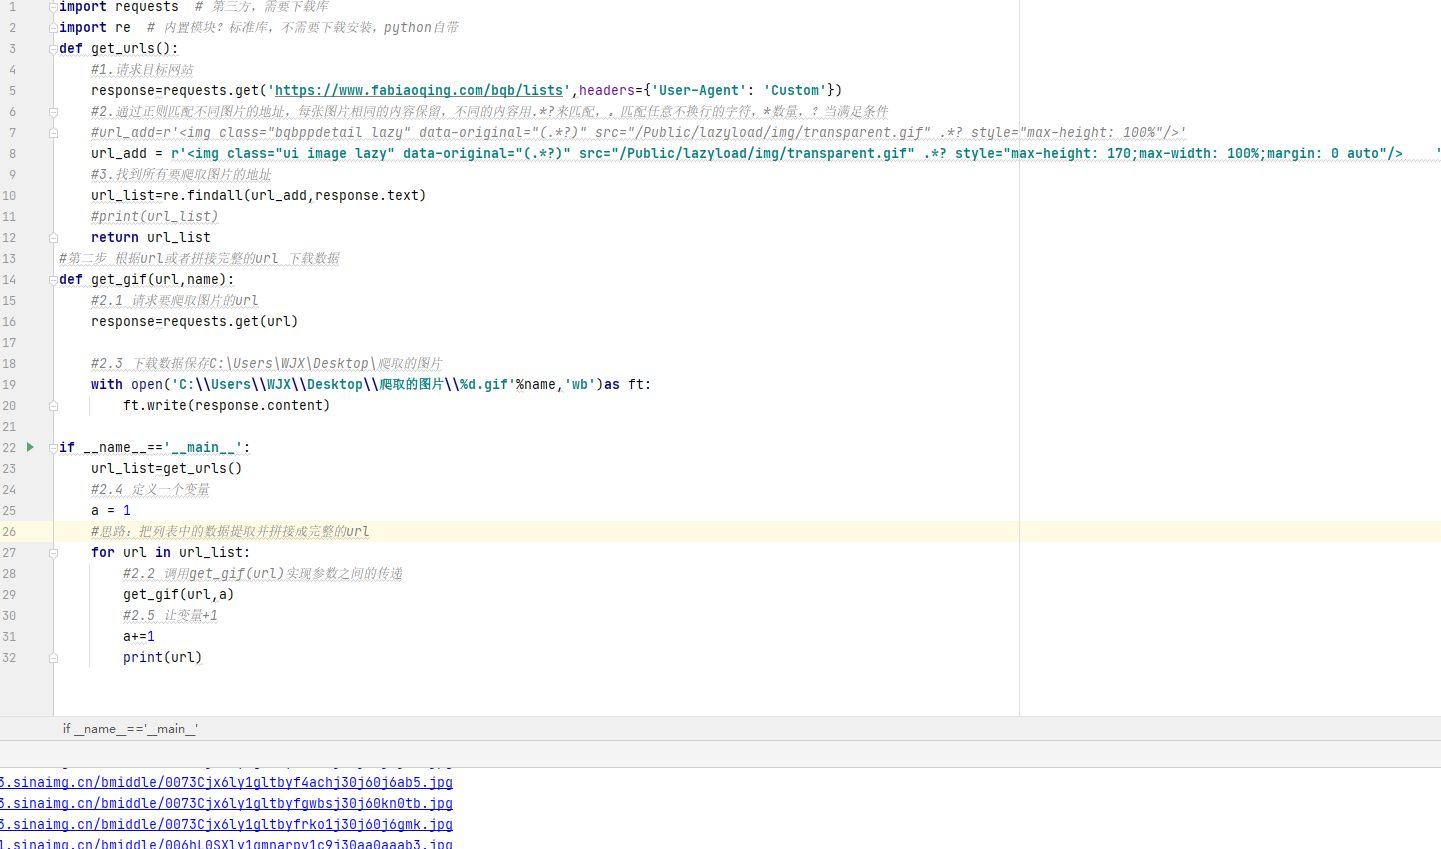
Task: Click 'response=requests.get(url)' on line 16
Action: point(195,321)
